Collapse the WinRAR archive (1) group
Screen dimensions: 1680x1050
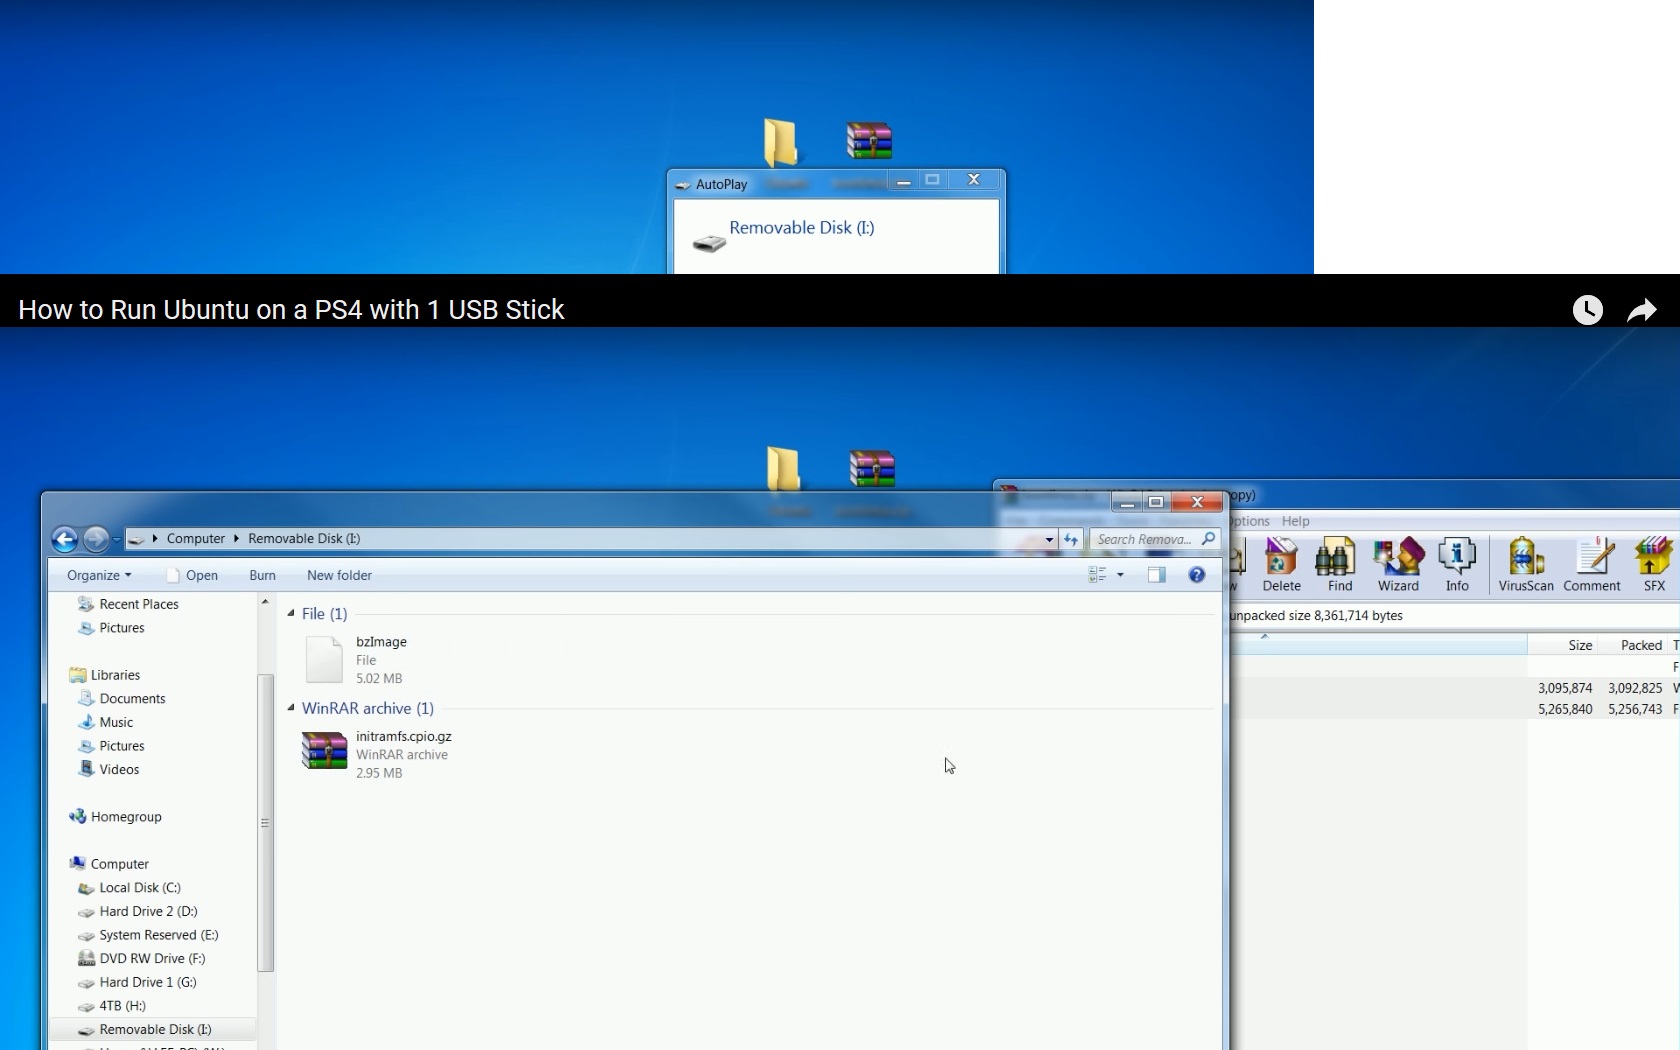[291, 708]
